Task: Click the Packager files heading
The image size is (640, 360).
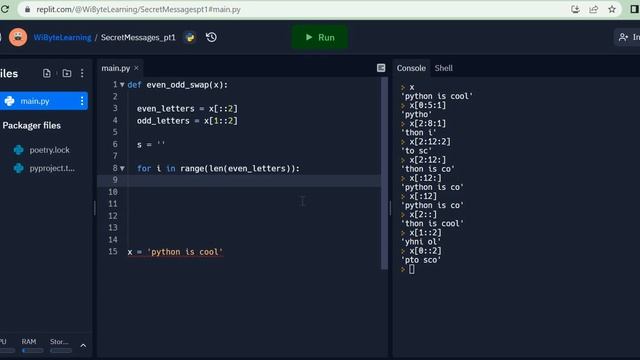Action: [x=31, y=125]
